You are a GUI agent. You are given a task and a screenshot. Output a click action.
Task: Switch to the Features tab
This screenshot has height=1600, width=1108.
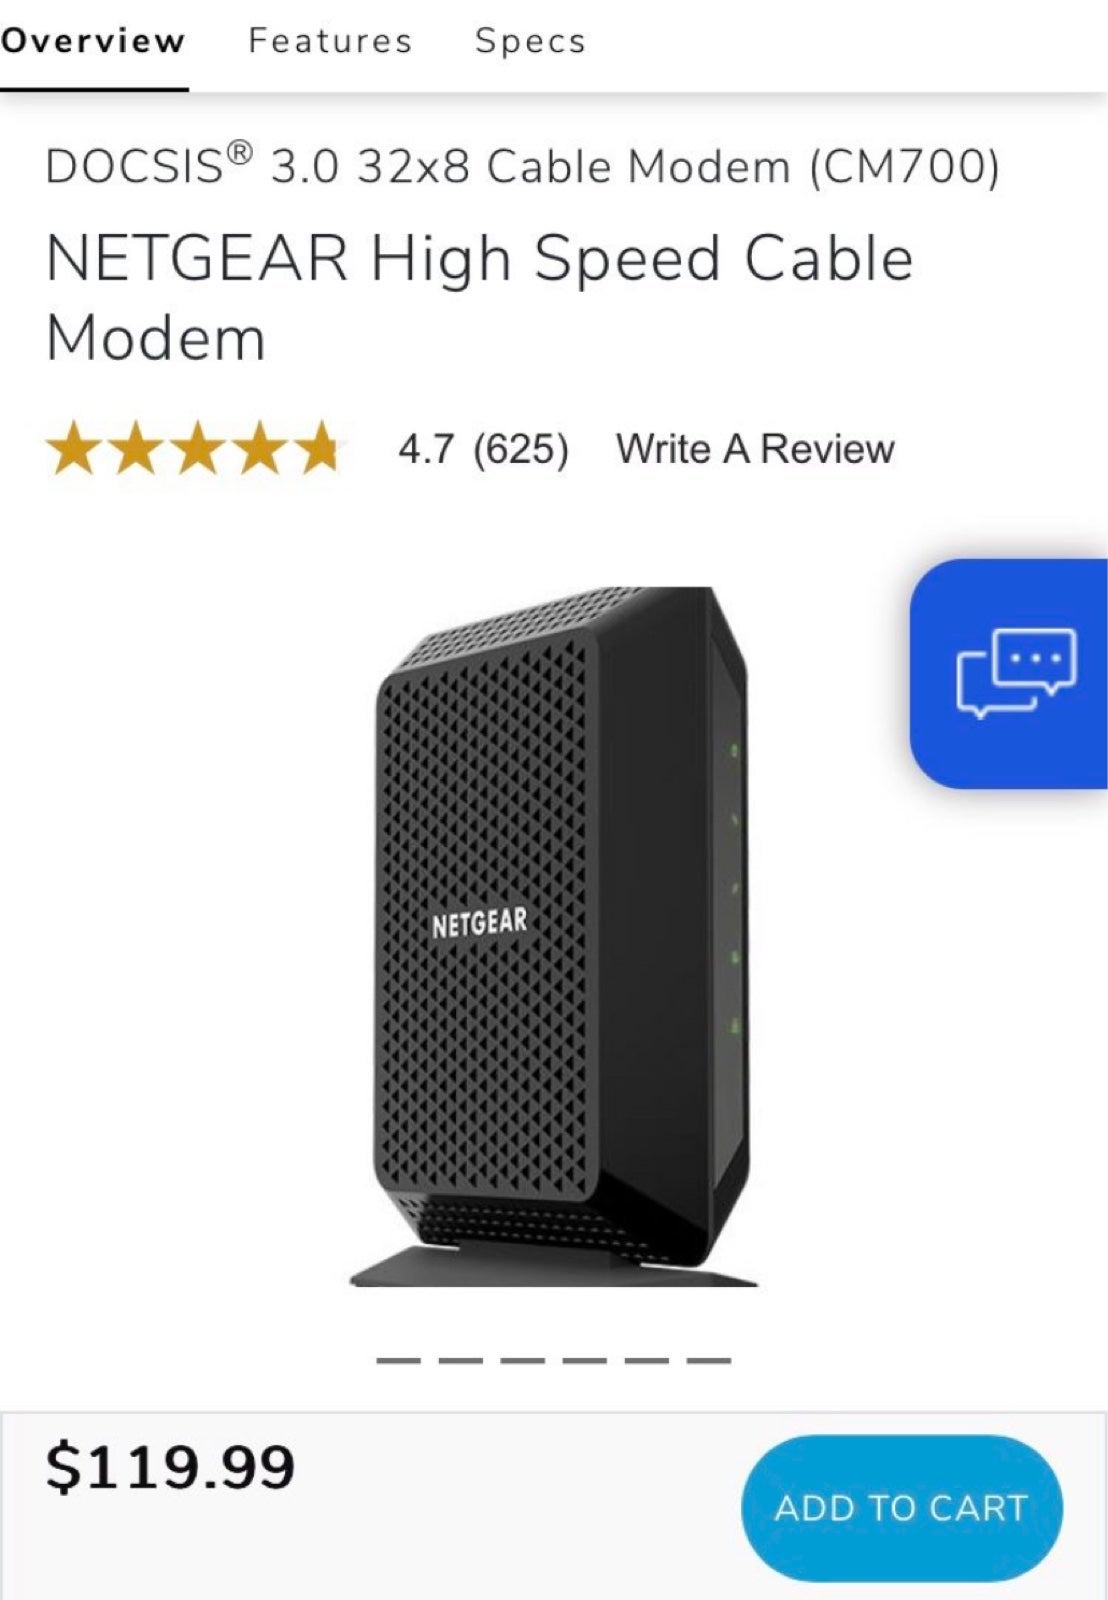pos(330,41)
